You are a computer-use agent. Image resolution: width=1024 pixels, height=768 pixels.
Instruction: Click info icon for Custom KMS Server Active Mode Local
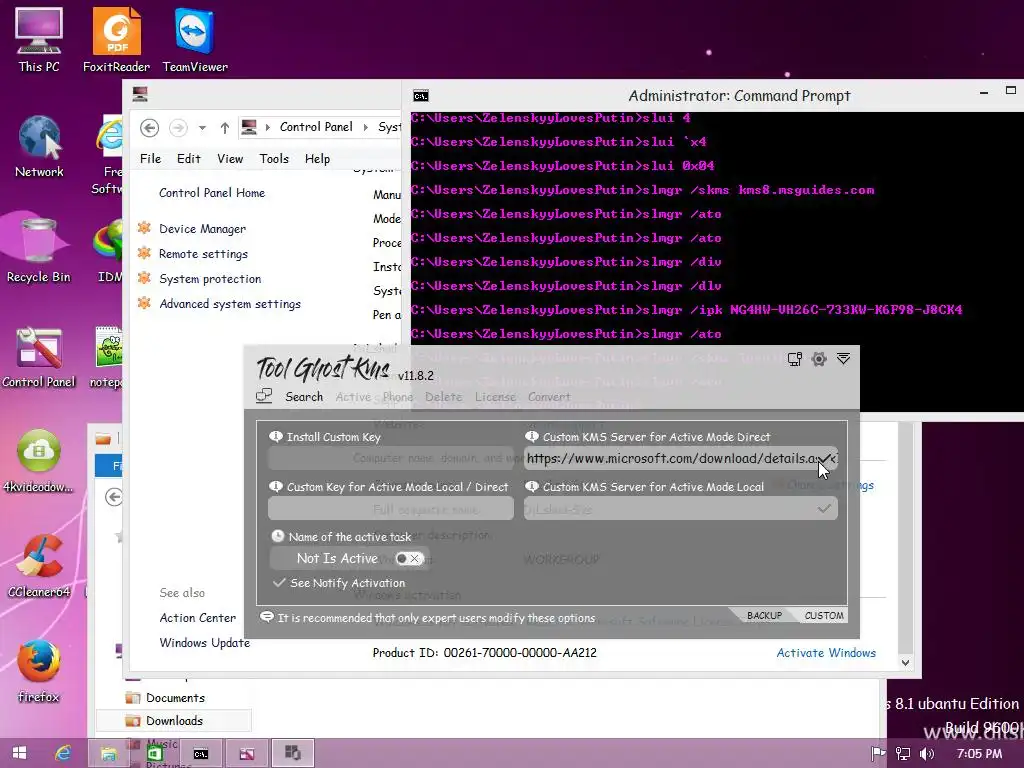pyautogui.click(x=532, y=487)
